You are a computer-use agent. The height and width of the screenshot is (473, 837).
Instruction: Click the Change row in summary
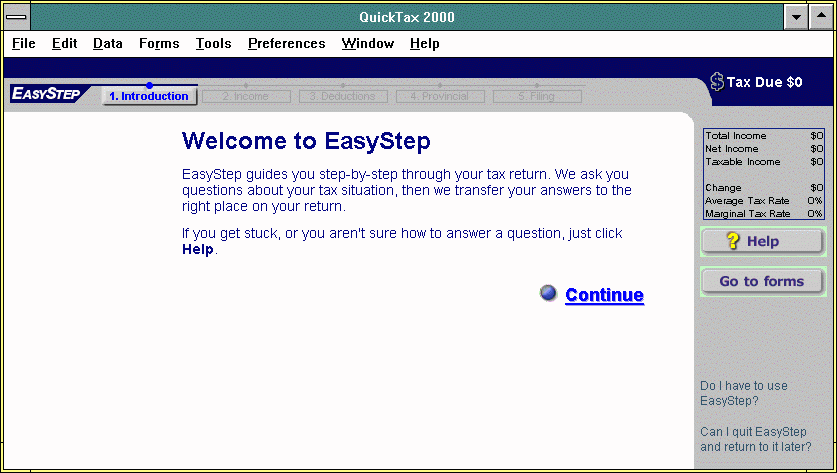click(x=764, y=187)
